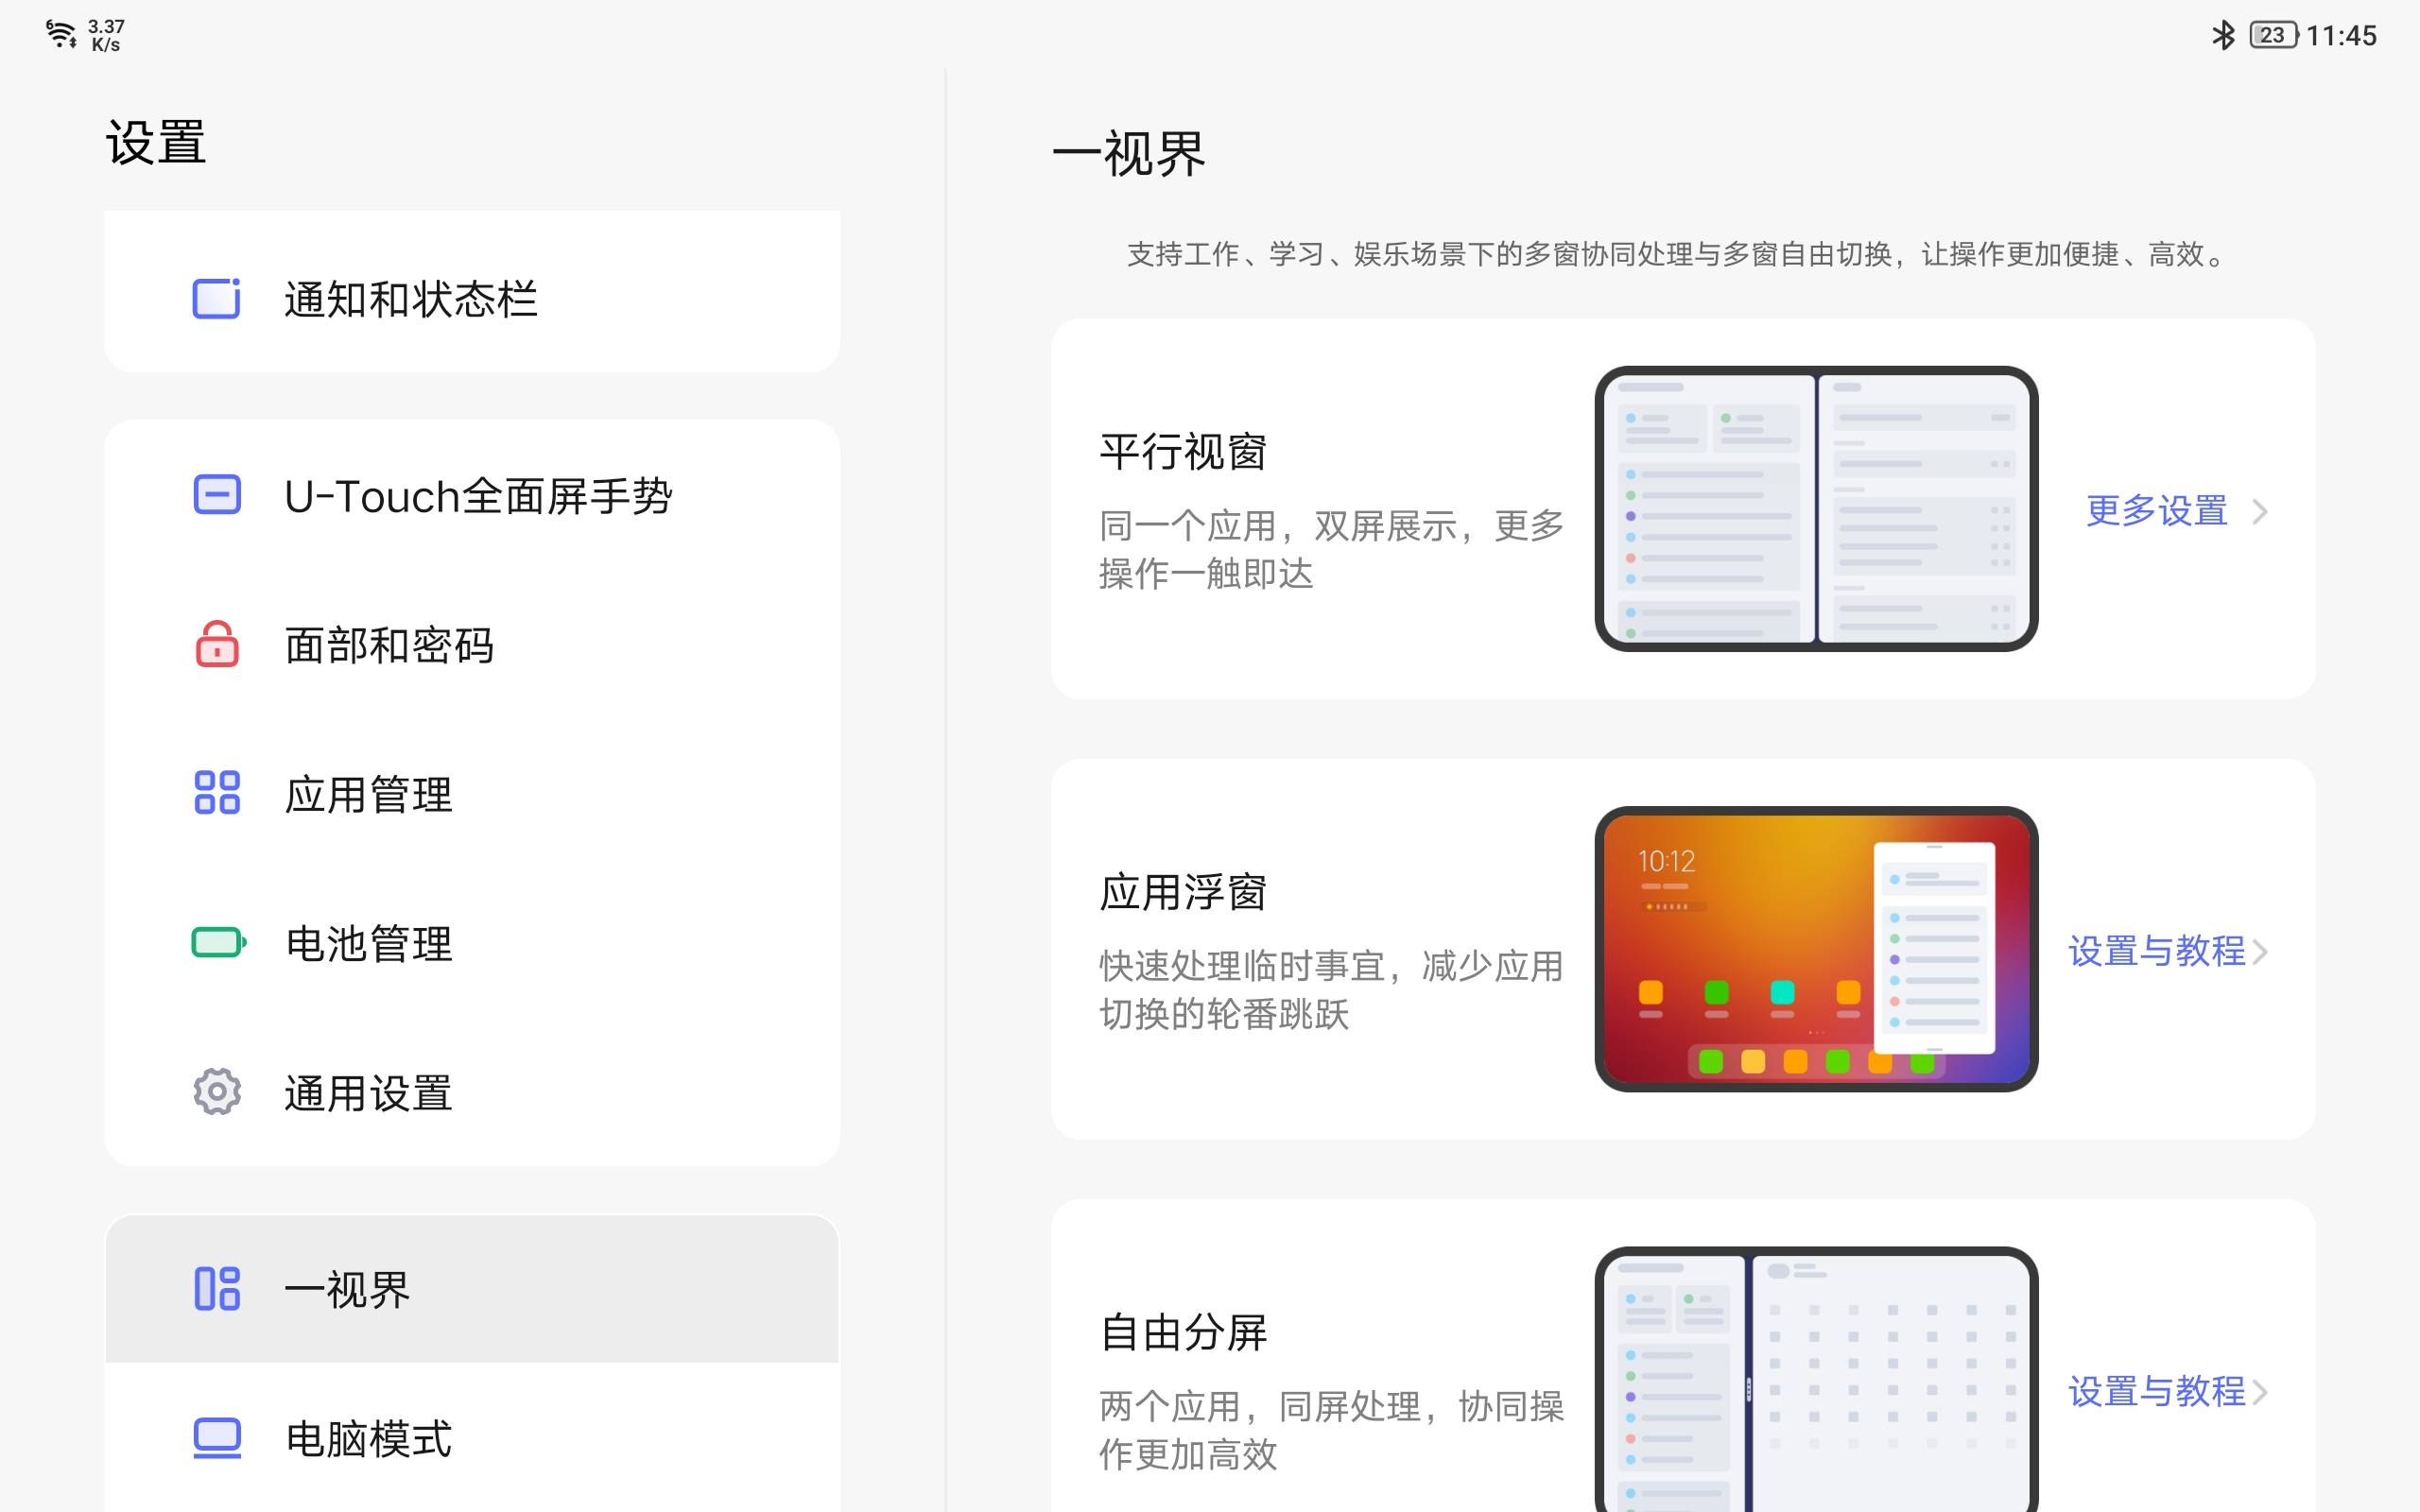
Task: Open 面部和密码 settings entry
Action: 389,645
